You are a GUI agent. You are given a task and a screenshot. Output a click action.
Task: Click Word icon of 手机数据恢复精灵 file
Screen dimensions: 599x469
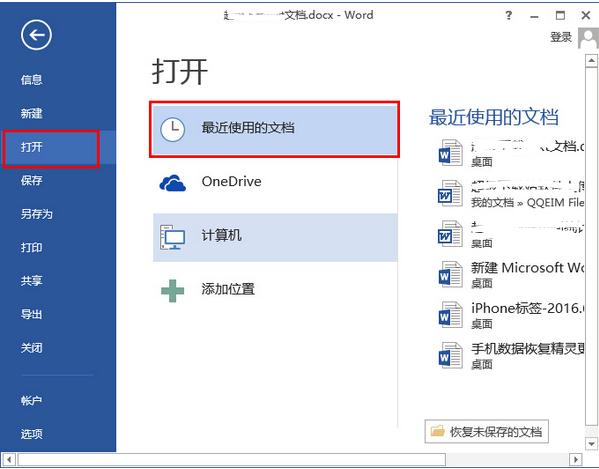pos(451,356)
